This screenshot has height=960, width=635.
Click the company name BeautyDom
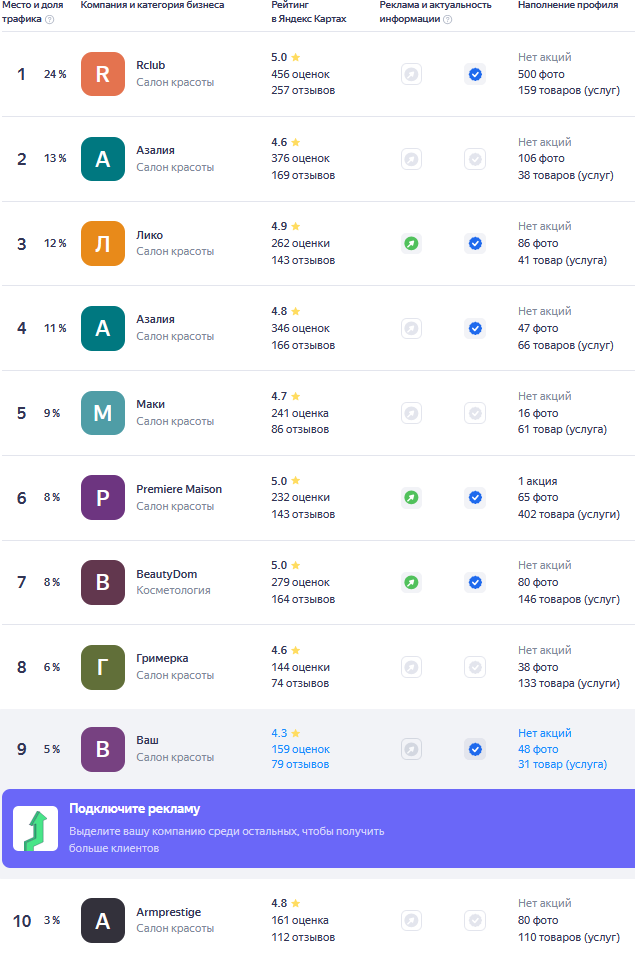pos(167,574)
